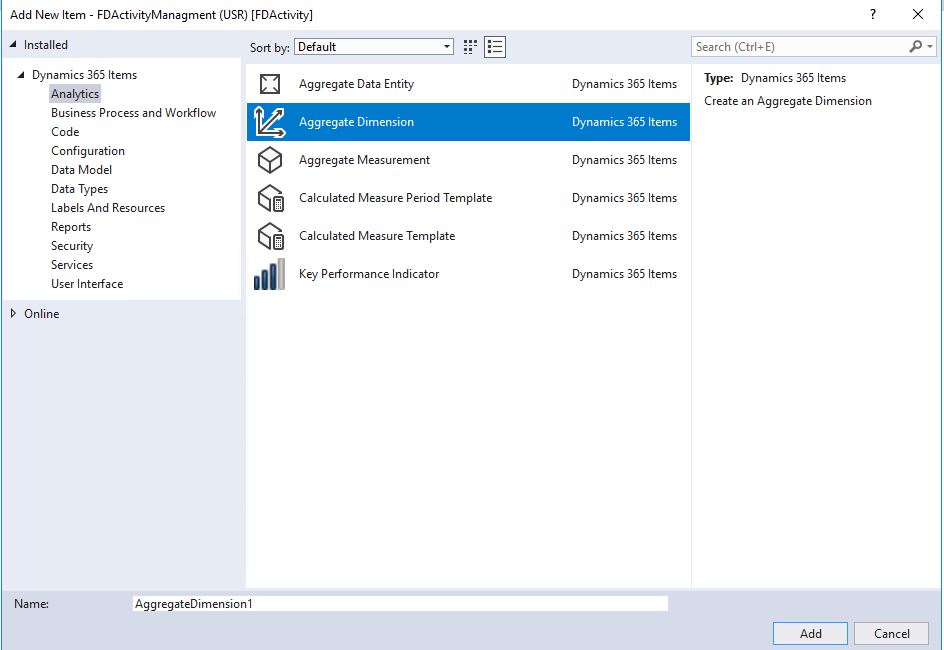Click the highlighted Aggregate Dimension name
The width and height of the screenshot is (944, 650).
(356, 122)
